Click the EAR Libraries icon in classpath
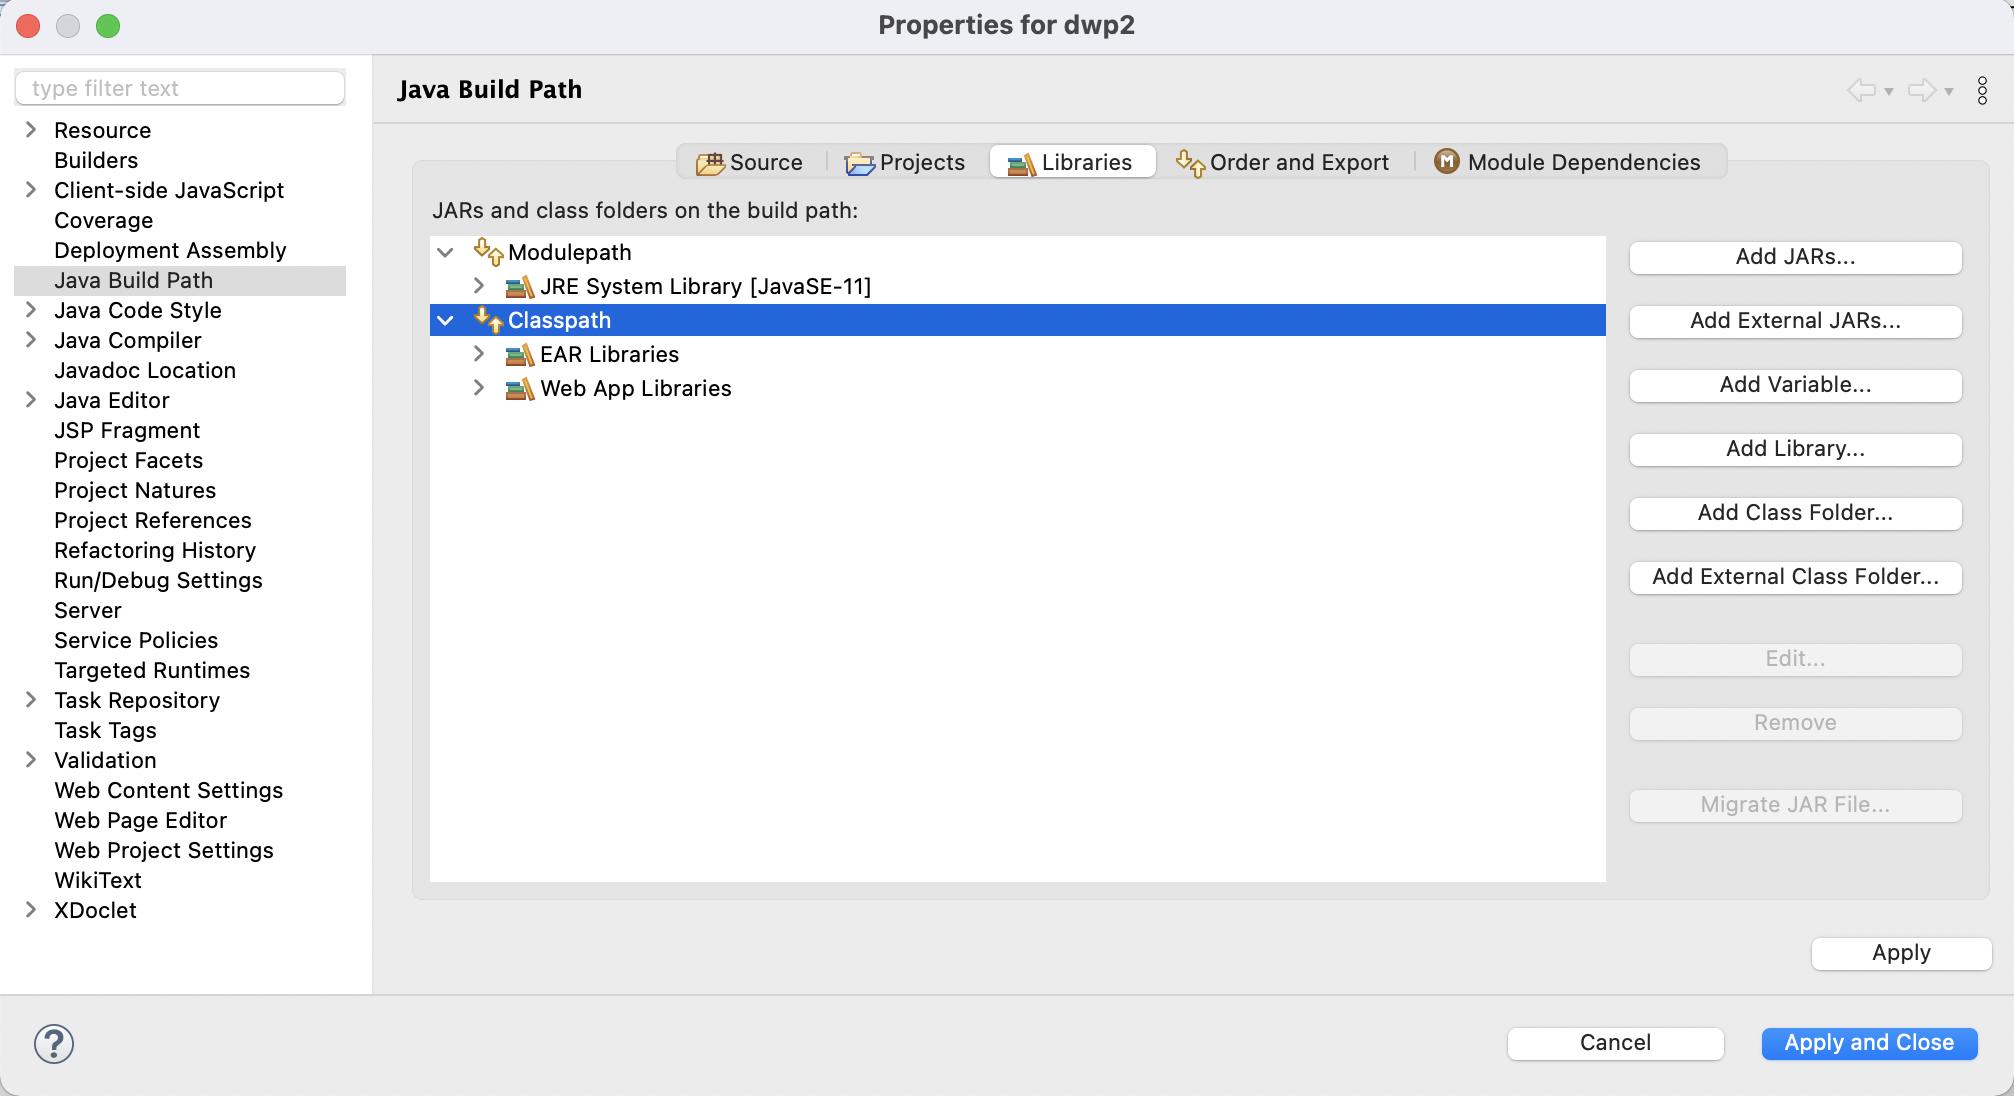 click(518, 354)
